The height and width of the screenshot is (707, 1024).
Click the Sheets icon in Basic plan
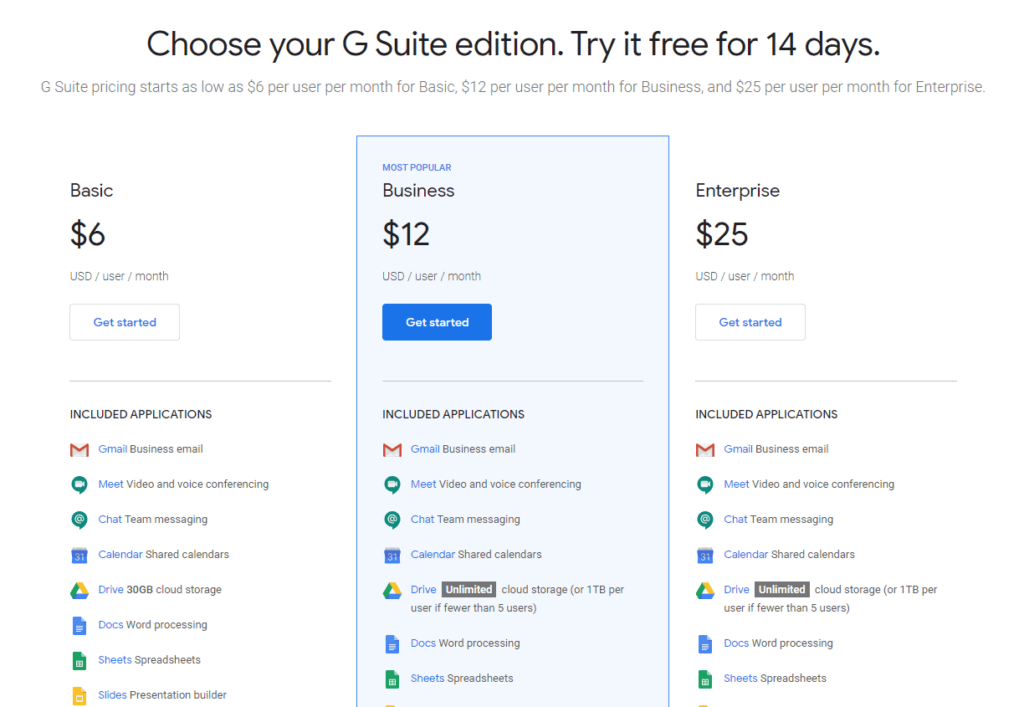(x=79, y=661)
